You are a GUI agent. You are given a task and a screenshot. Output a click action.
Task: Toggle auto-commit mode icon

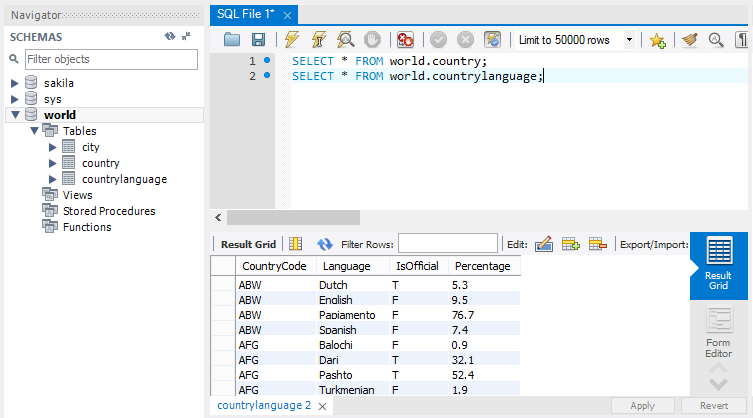[x=492, y=39]
